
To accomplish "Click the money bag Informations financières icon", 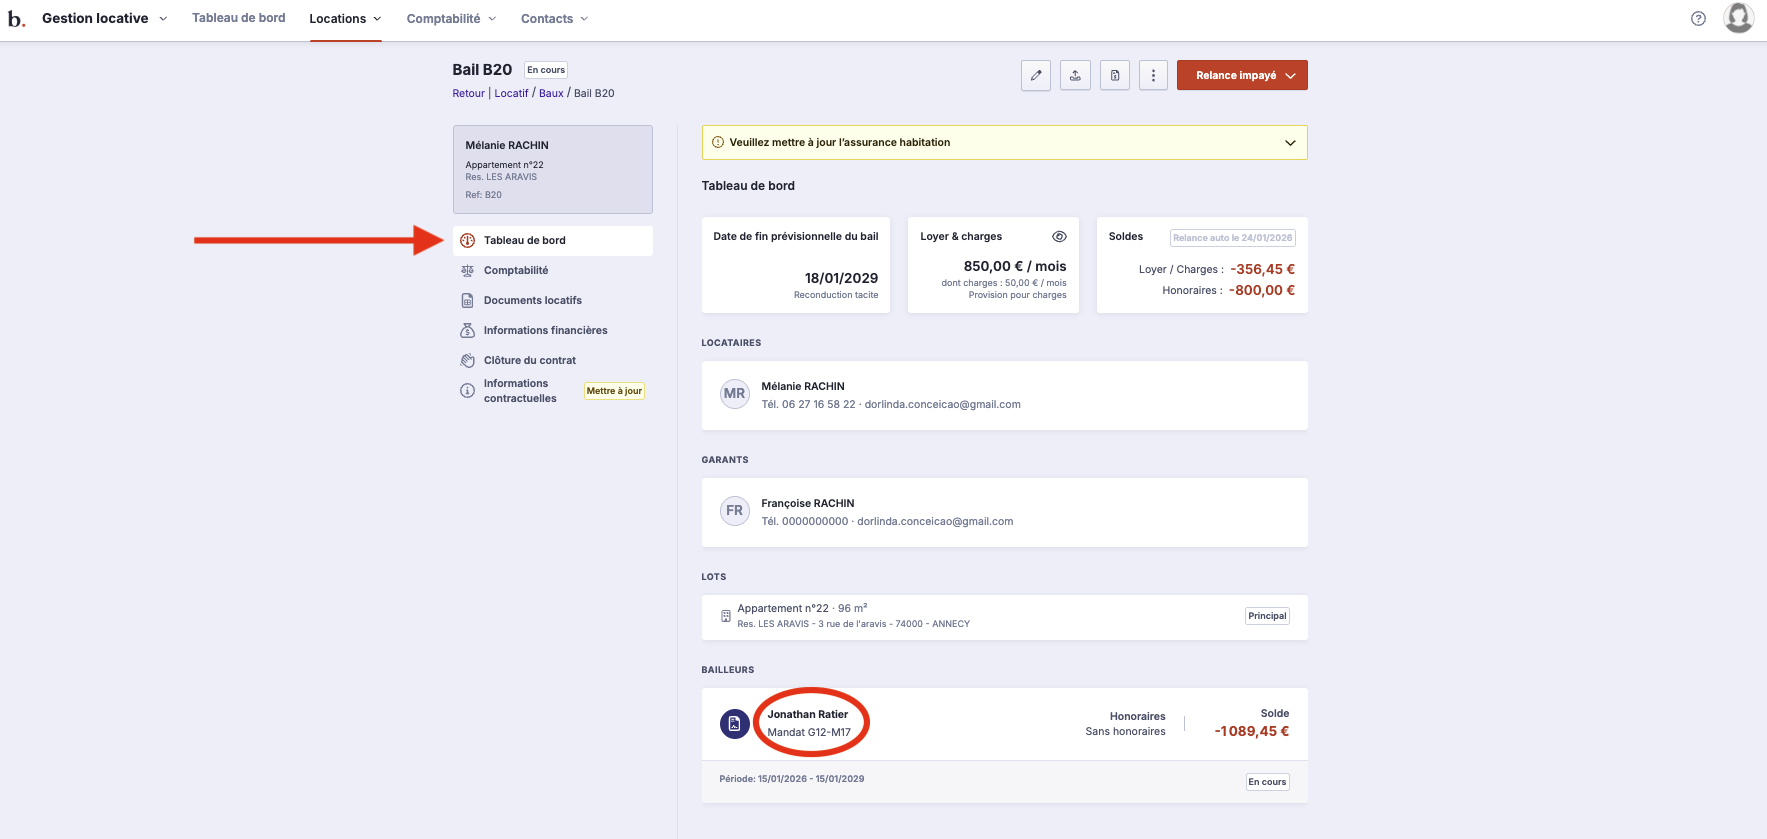I will [467, 330].
